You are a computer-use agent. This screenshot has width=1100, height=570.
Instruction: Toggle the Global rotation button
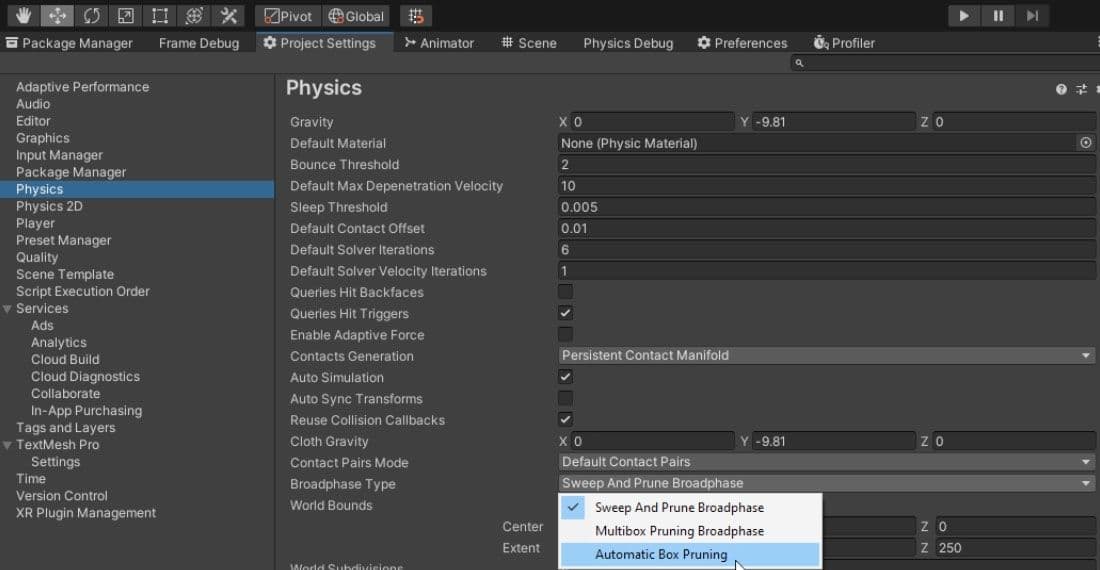click(x=357, y=16)
